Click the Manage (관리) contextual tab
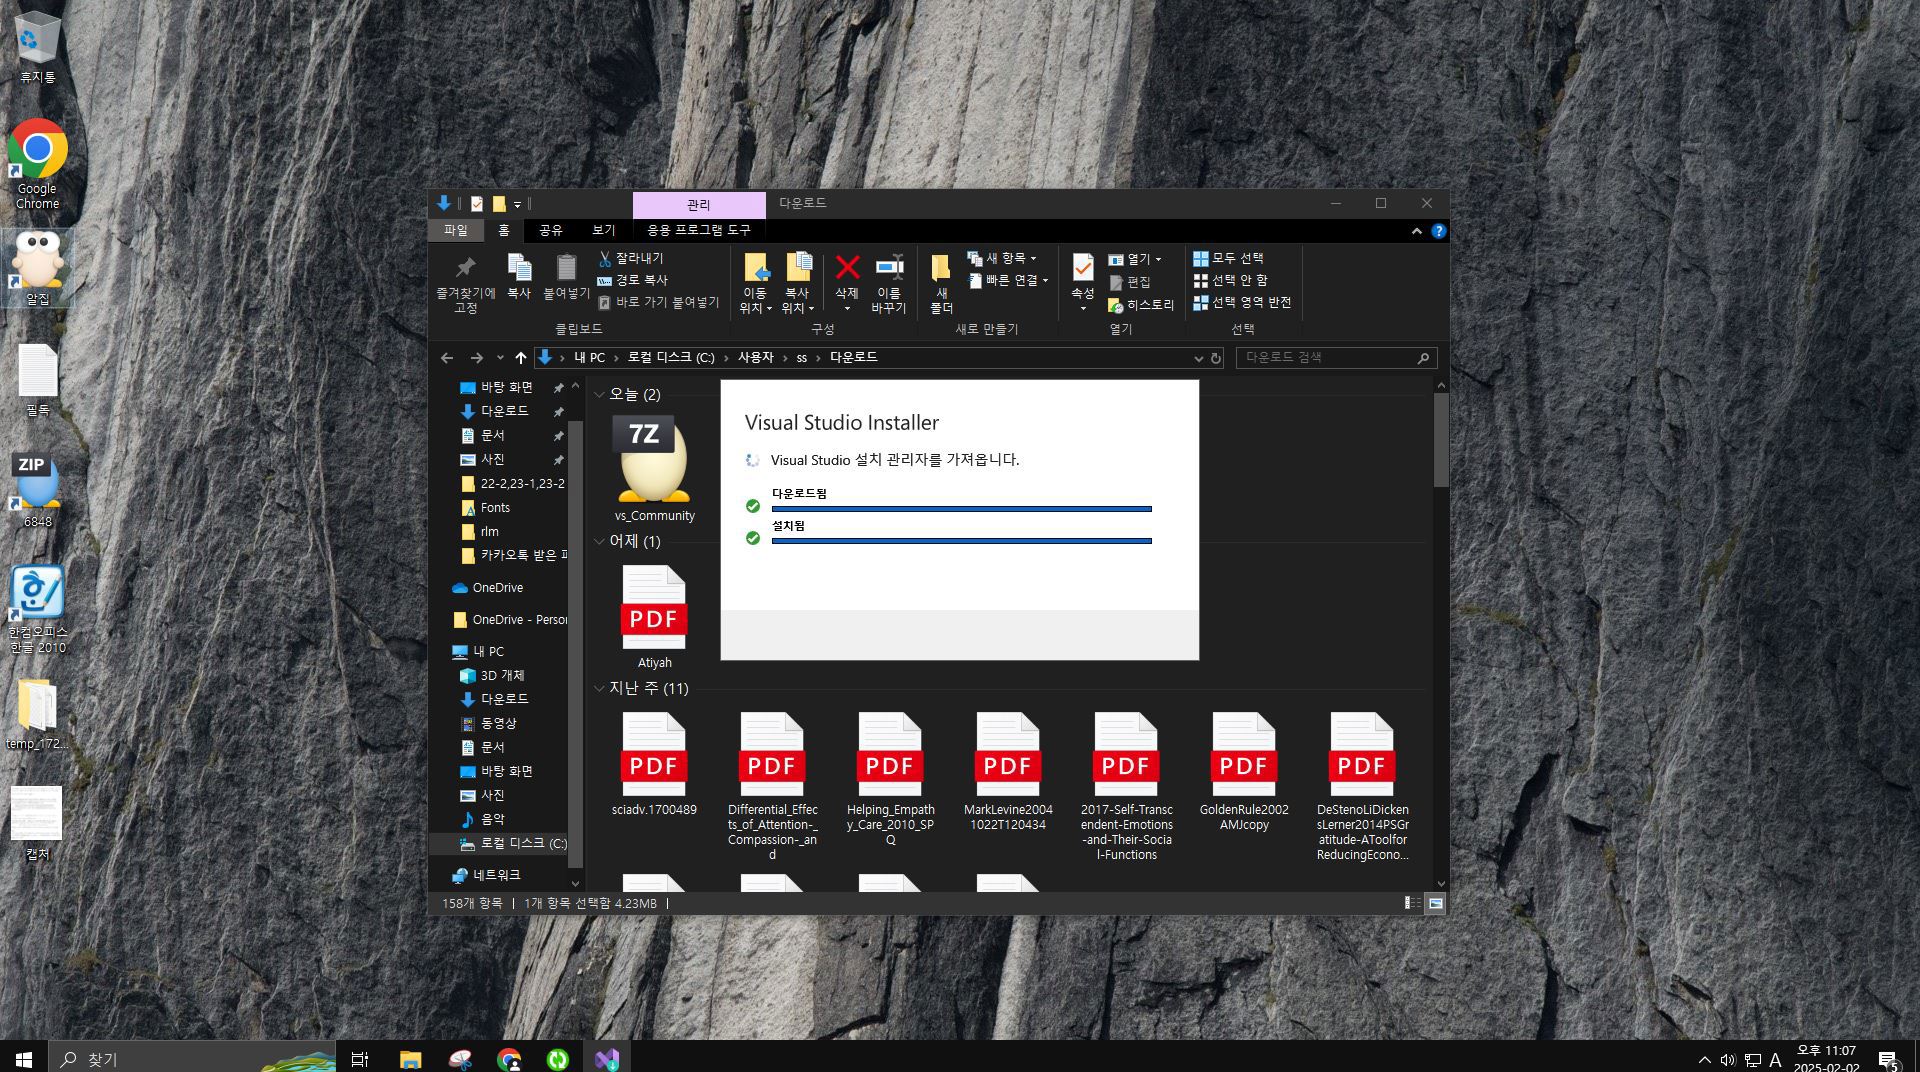Image resolution: width=1920 pixels, height=1072 pixels. (x=699, y=204)
